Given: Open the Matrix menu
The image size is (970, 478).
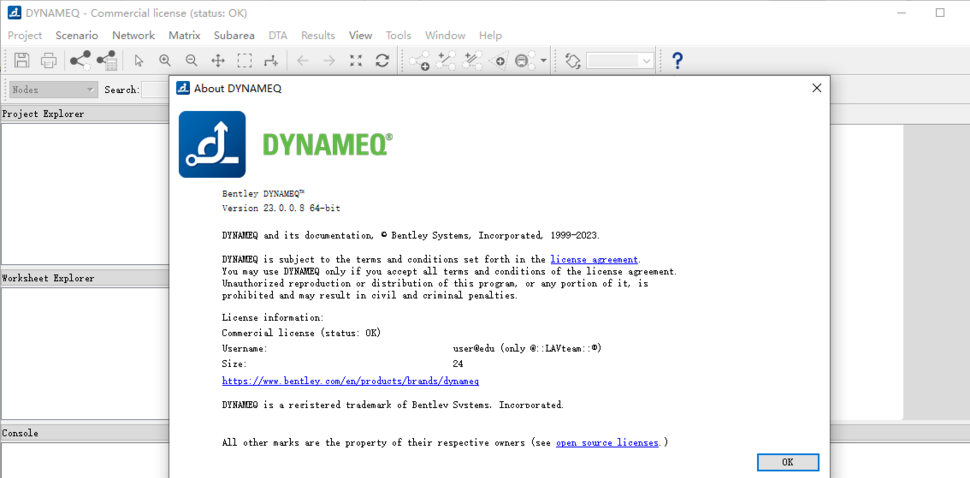Looking at the screenshot, I should point(184,35).
